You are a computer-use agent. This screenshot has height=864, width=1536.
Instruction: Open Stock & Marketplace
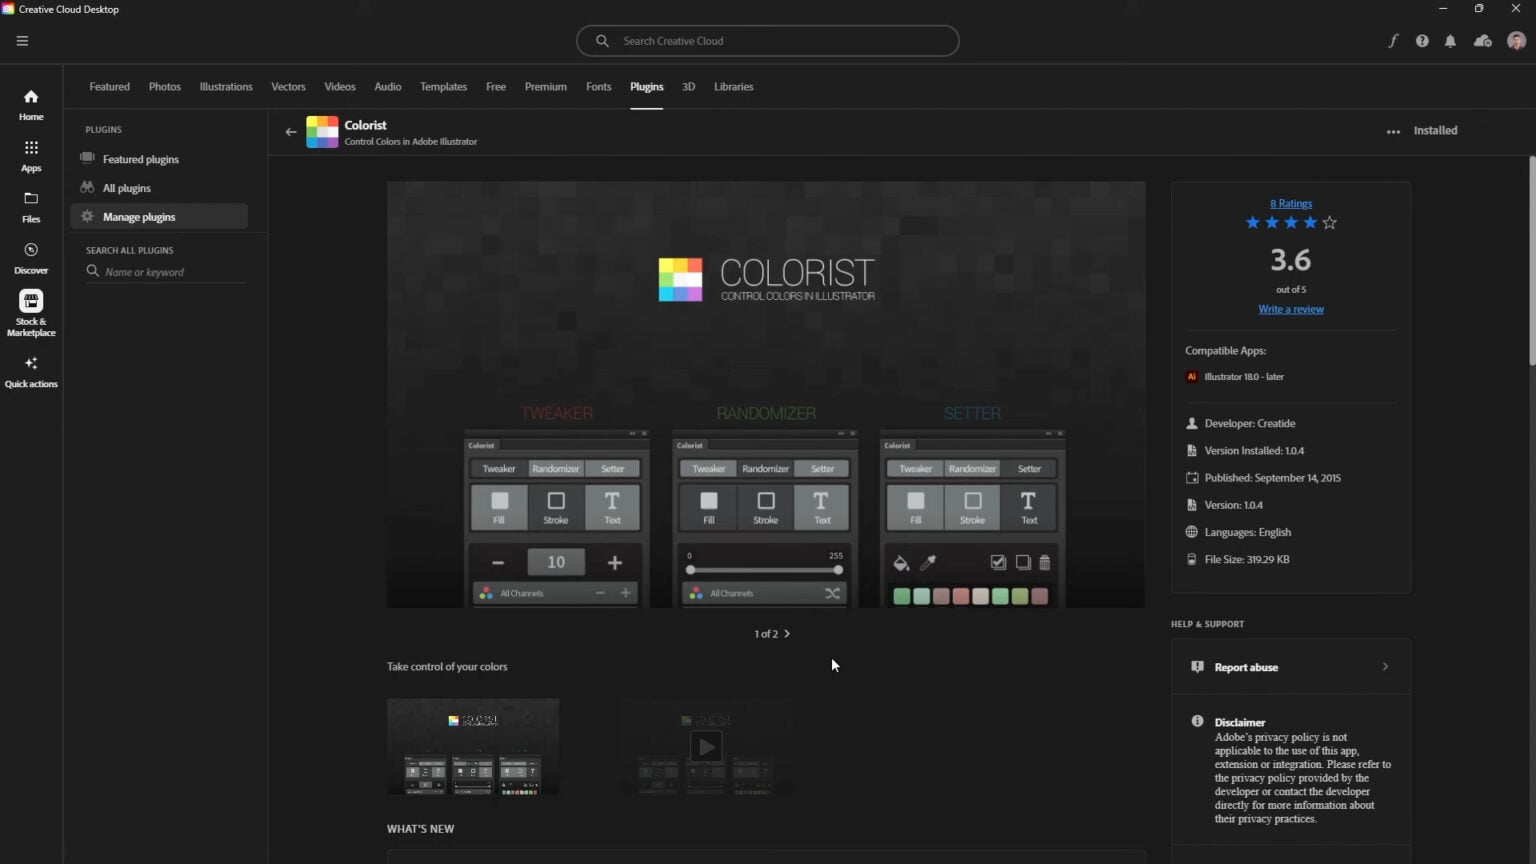[30, 310]
